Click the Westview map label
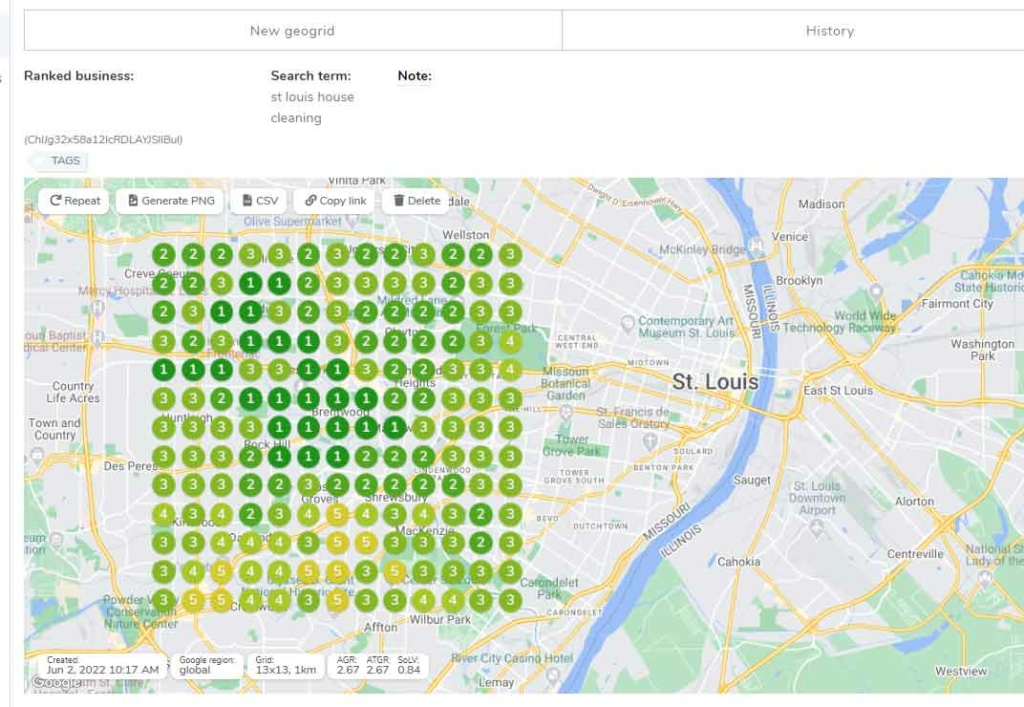The image size is (1024, 707). [x=961, y=671]
